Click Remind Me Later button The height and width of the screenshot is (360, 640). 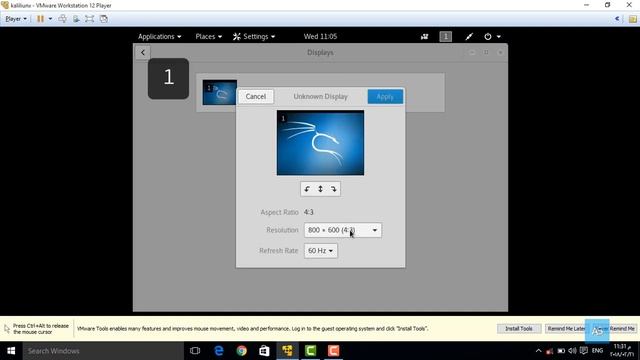[566, 329]
